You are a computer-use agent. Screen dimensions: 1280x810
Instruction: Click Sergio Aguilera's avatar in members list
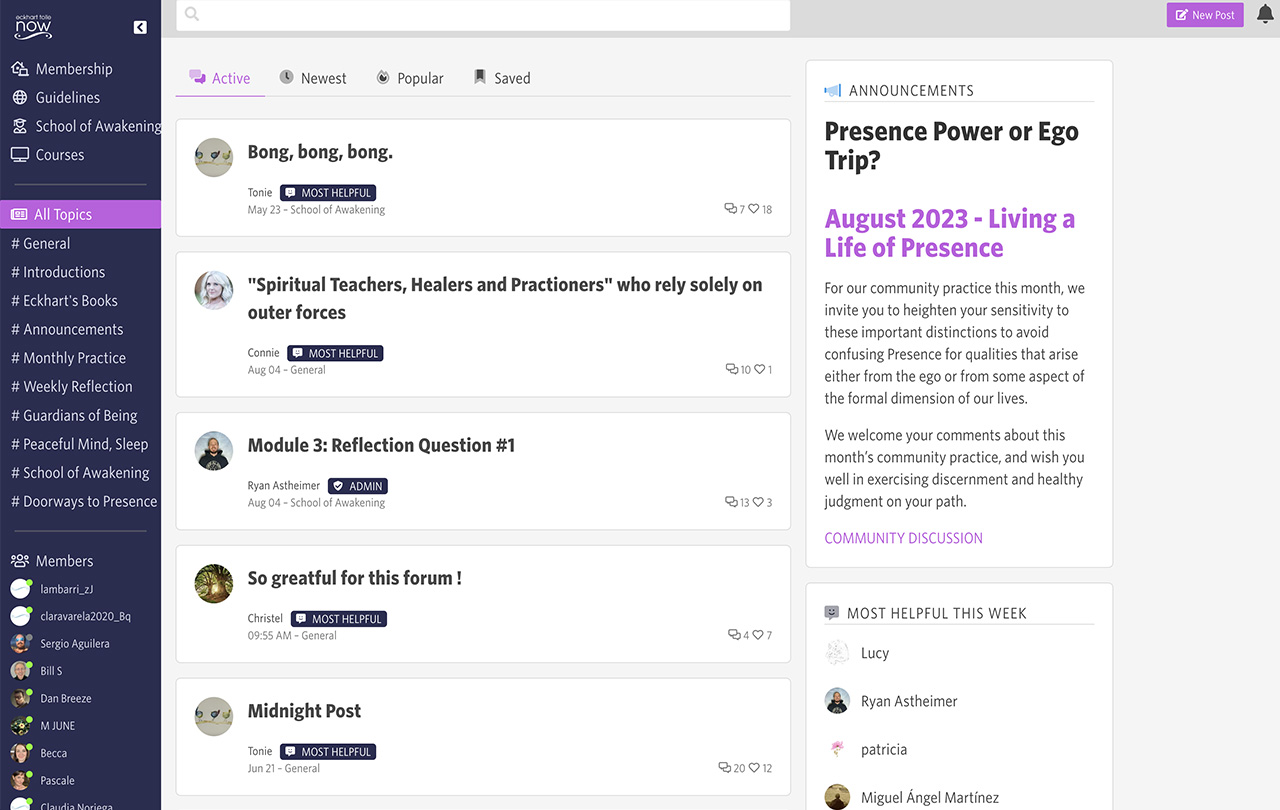pos(20,643)
